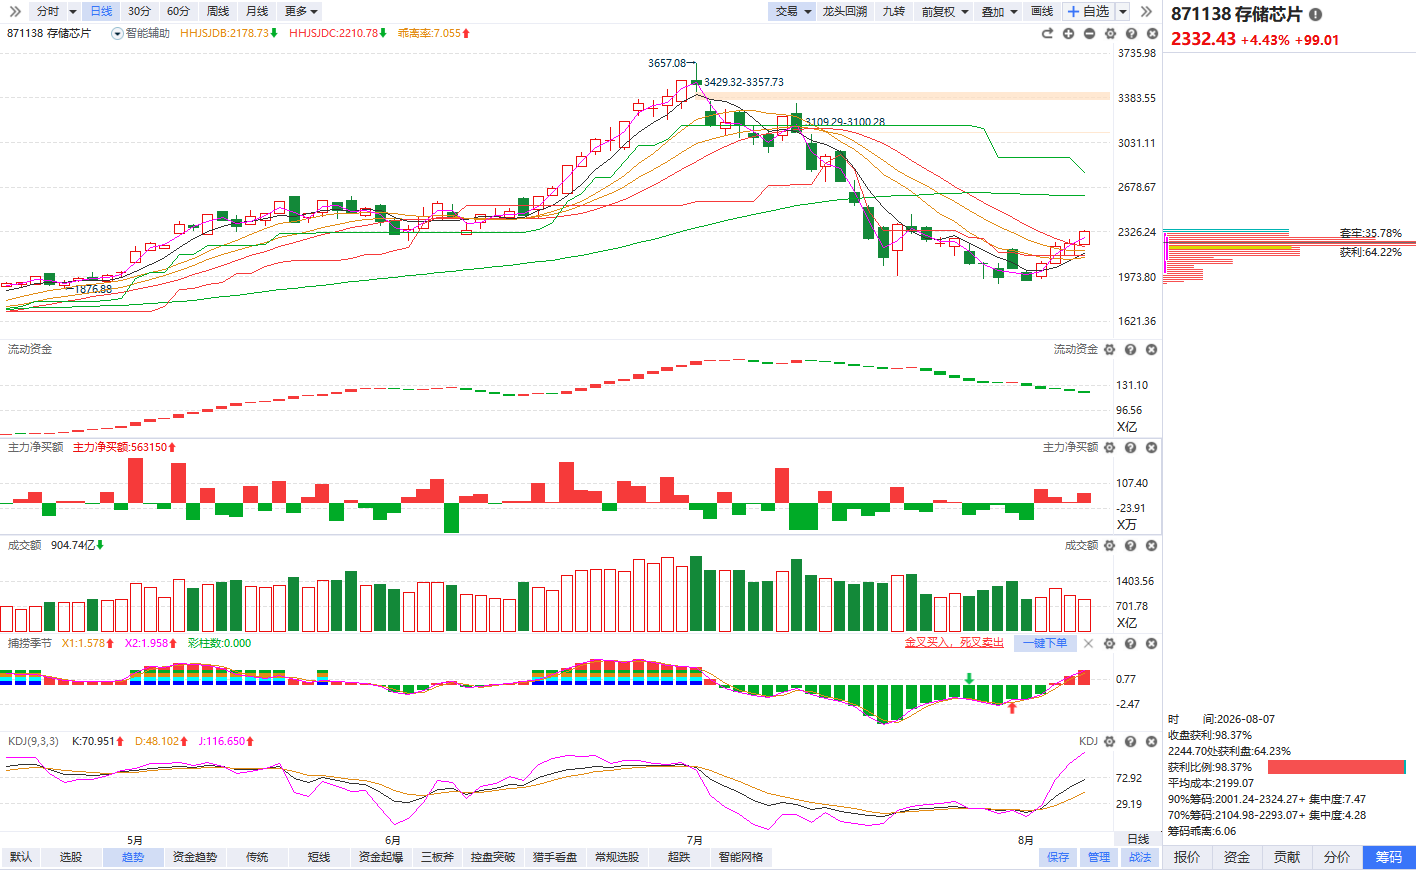This screenshot has width=1416, height=871.
Task: Expand left panel double-chevron icon
Action: point(15,11)
